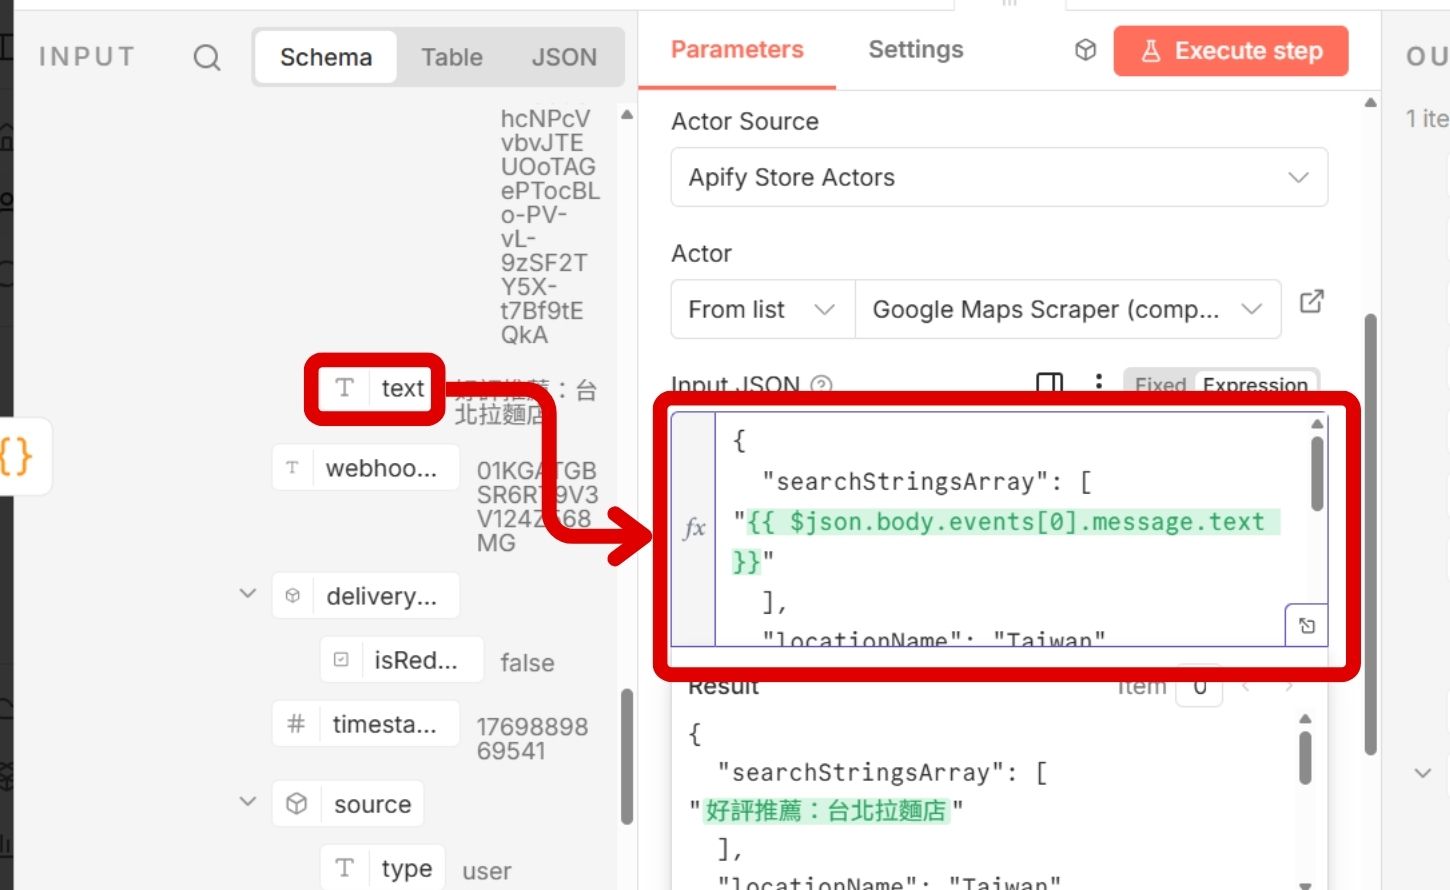Select the Parameters tab

coord(737,50)
